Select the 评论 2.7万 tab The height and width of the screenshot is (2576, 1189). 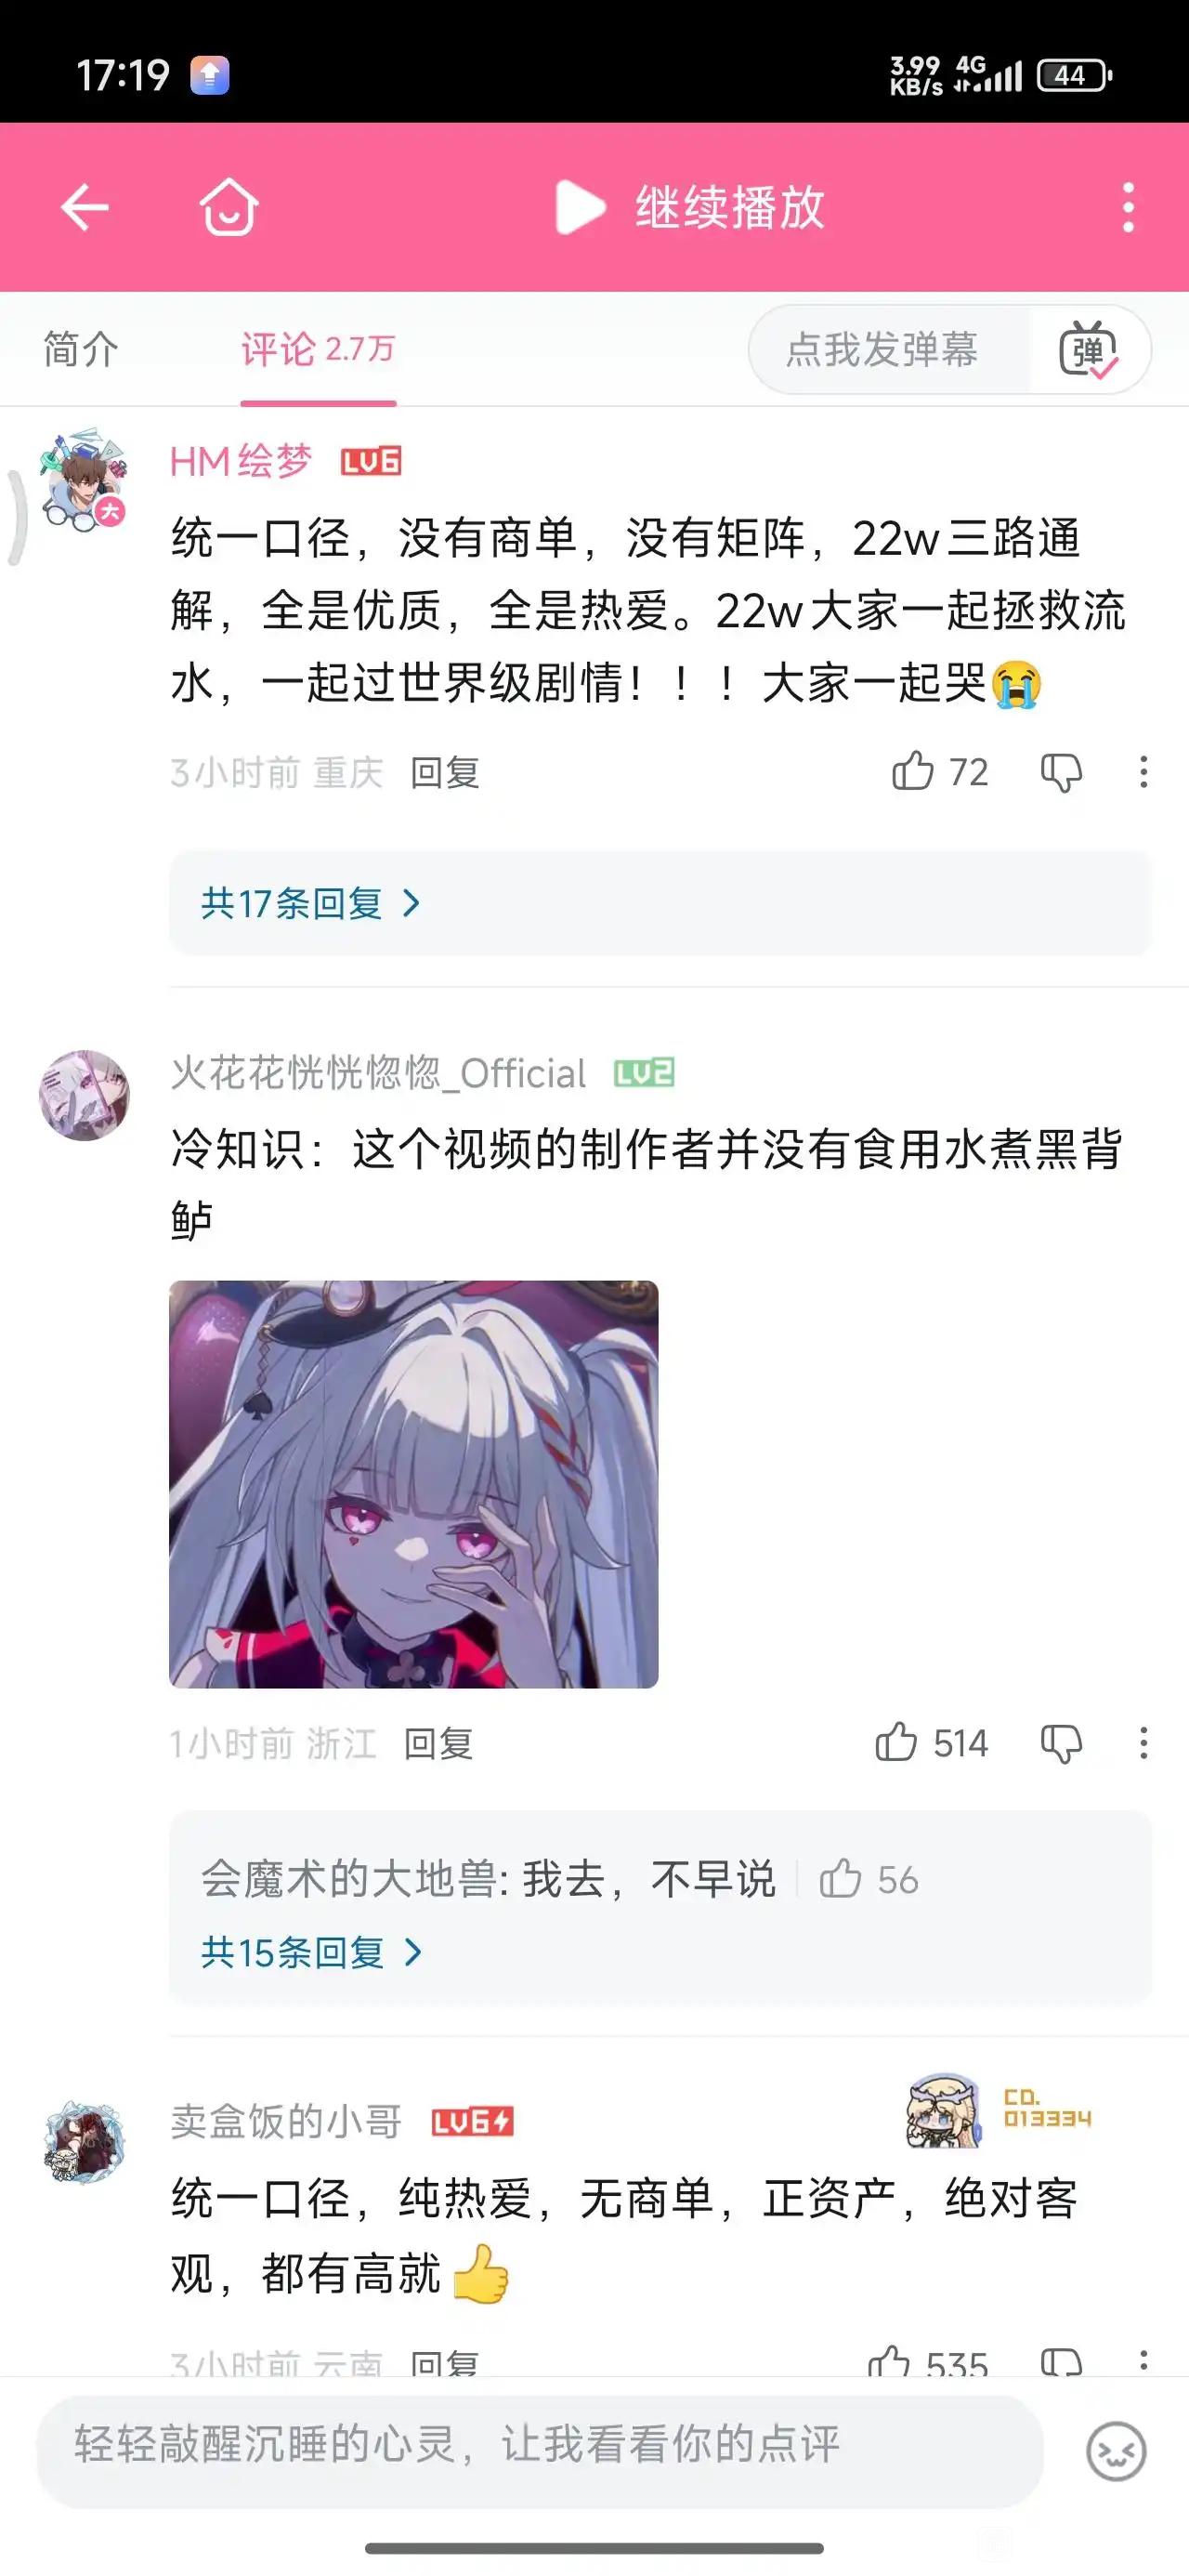point(318,349)
